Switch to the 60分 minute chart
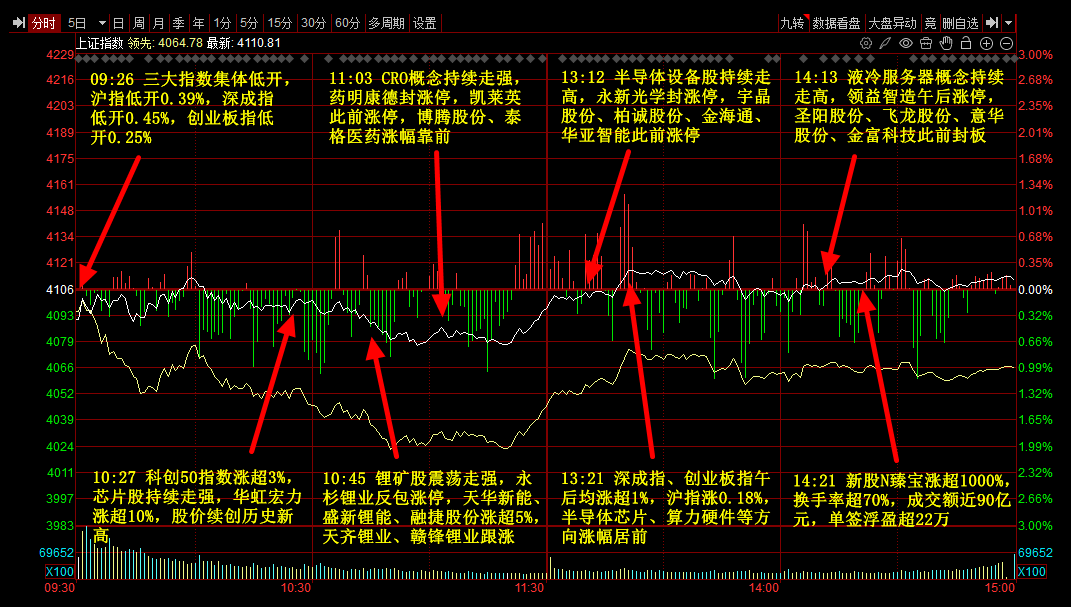1071x607 pixels. point(347,23)
